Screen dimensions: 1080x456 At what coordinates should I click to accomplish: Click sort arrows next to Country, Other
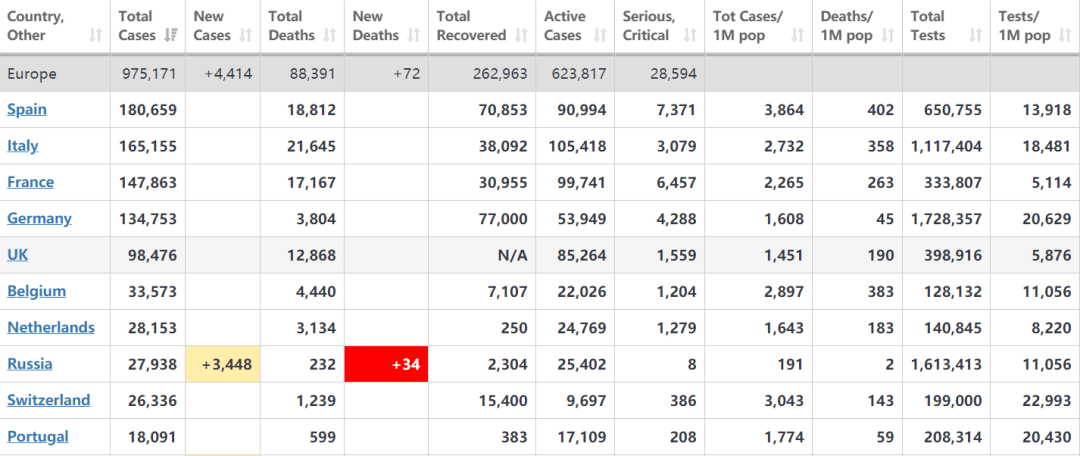pyautogui.click(x=96, y=36)
